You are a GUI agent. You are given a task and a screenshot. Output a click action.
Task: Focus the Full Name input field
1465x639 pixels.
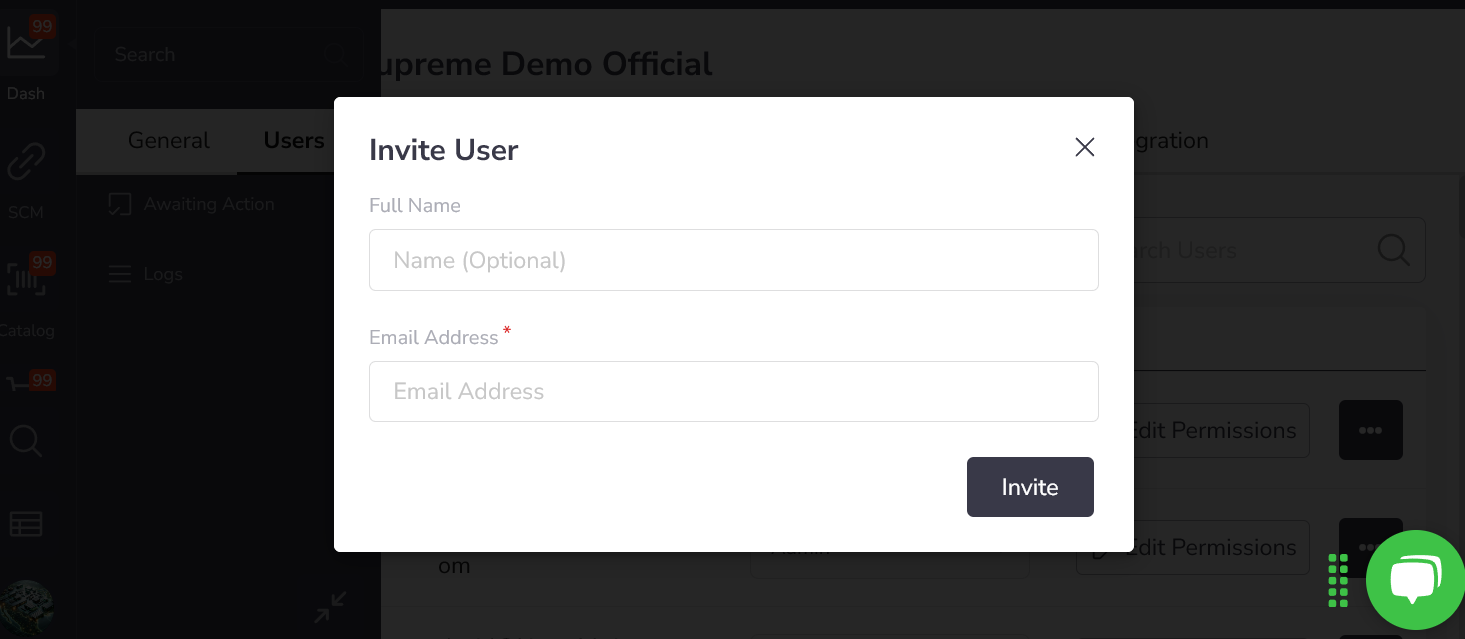pos(734,260)
